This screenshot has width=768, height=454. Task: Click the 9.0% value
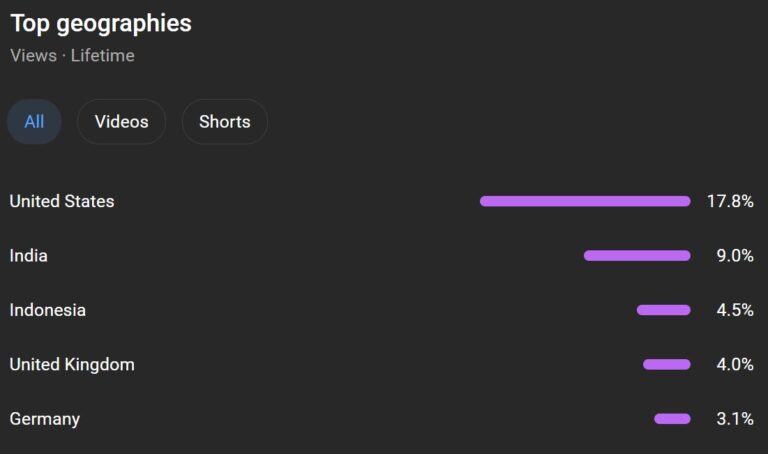coord(735,256)
